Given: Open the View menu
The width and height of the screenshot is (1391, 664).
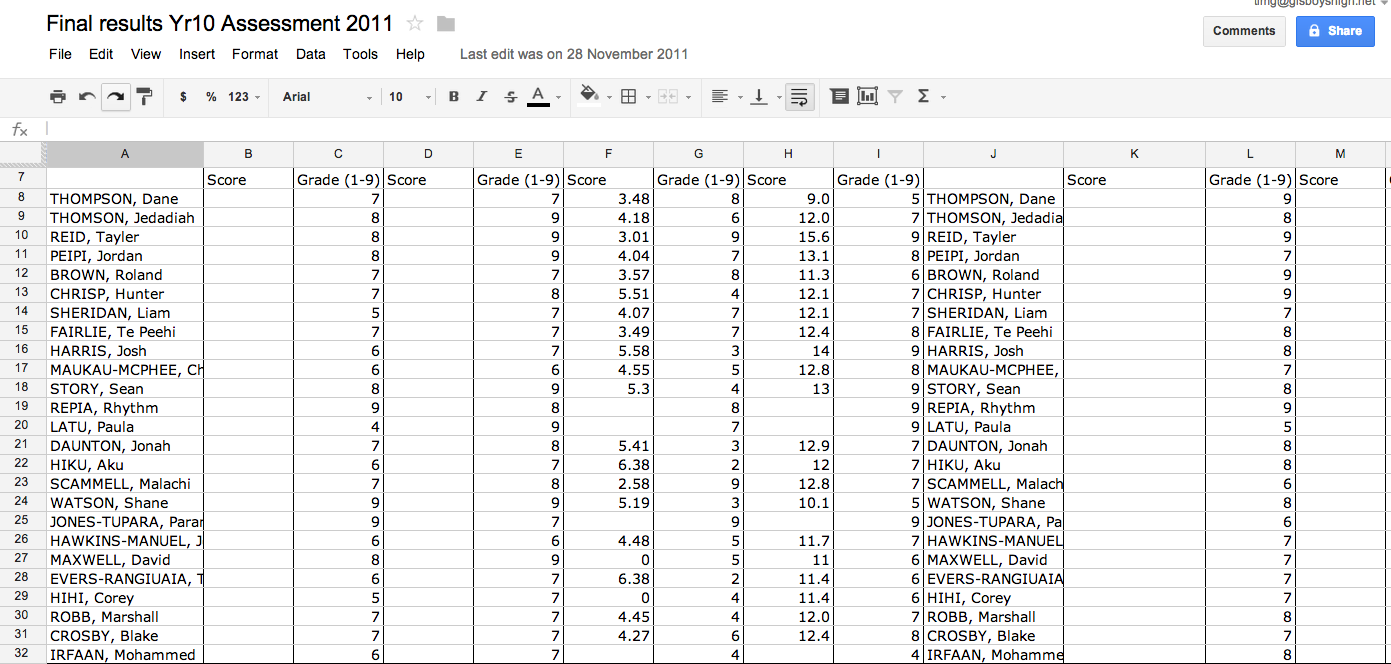Looking at the screenshot, I should (x=146, y=54).
